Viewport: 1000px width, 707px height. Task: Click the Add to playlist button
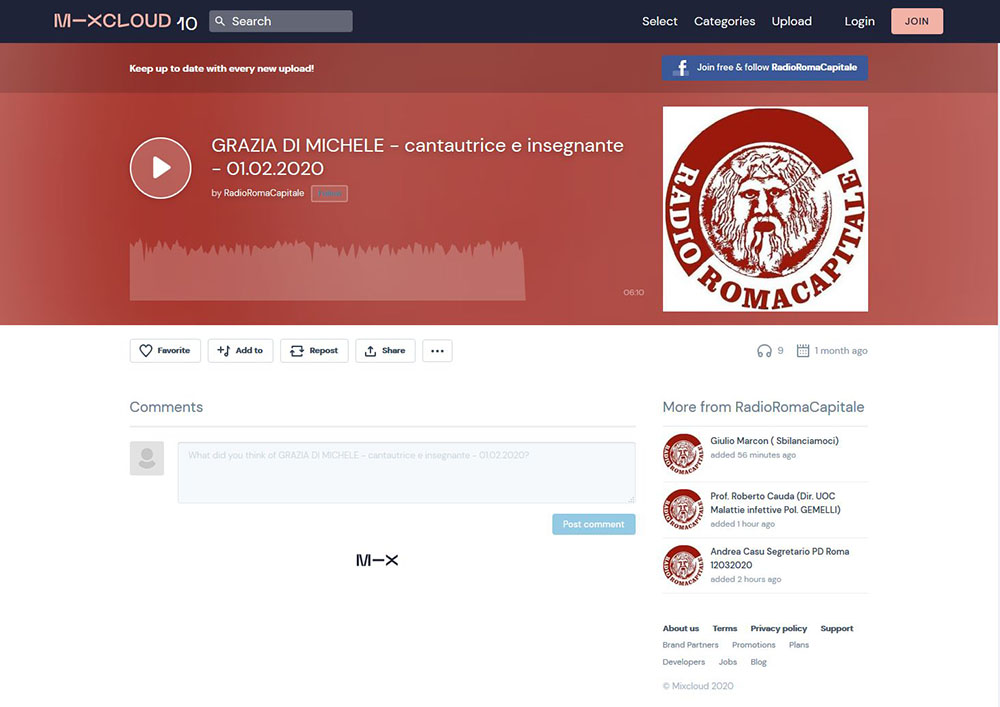[x=240, y=351]
